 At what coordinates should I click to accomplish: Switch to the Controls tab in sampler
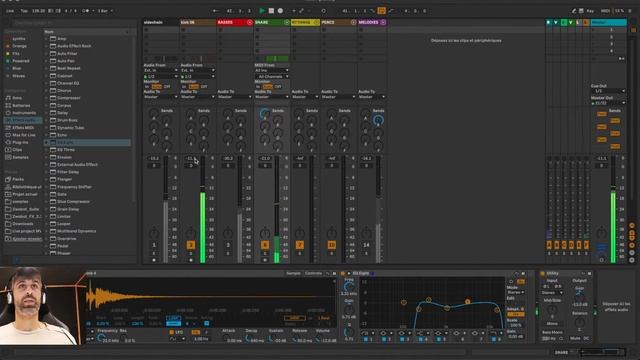pyautogui.click(x=313, y=273)
